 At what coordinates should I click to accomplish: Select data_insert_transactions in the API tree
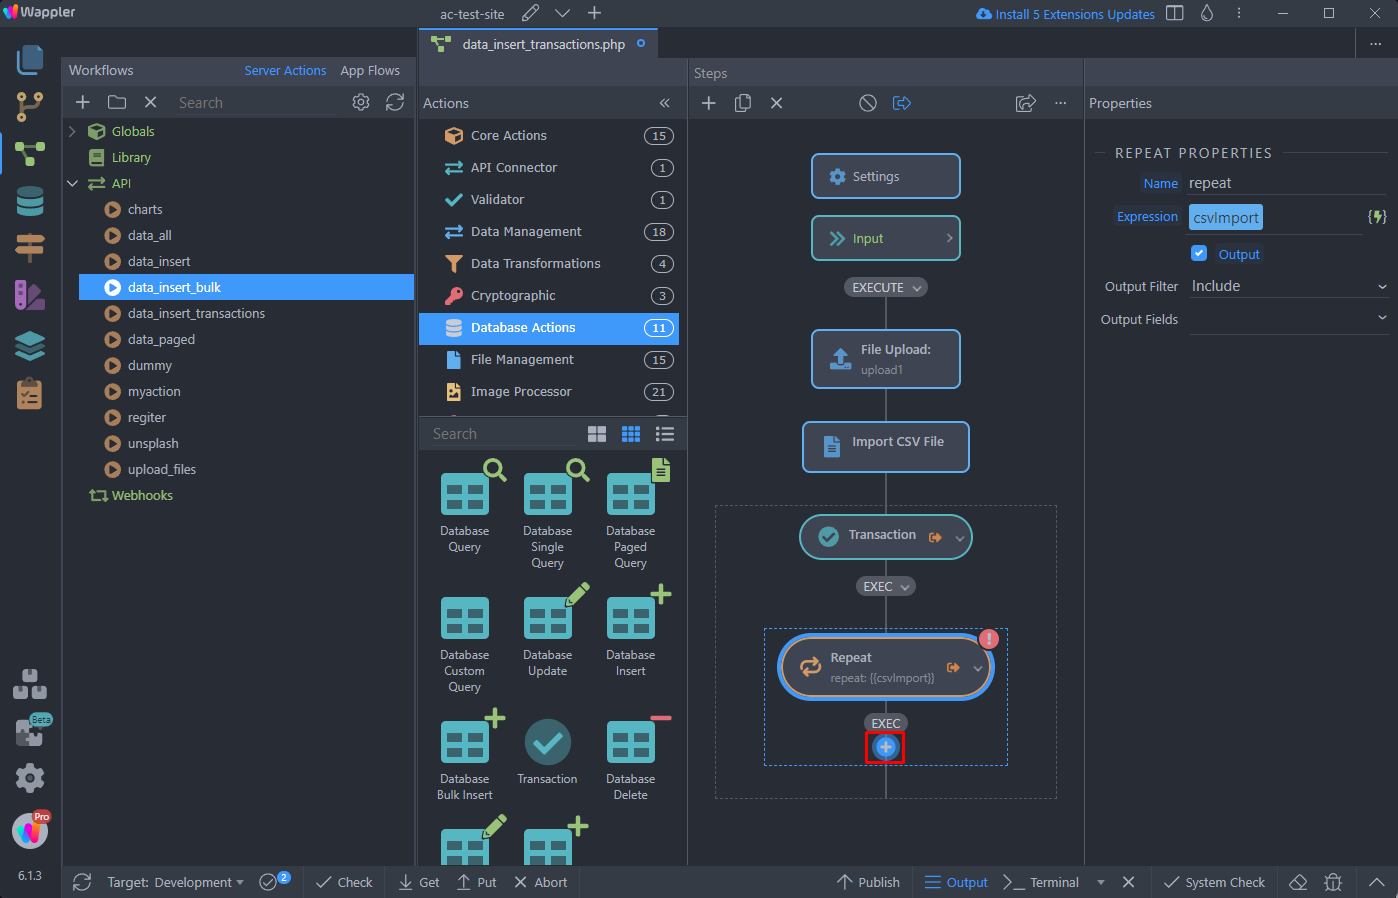[x=196, y=313]
